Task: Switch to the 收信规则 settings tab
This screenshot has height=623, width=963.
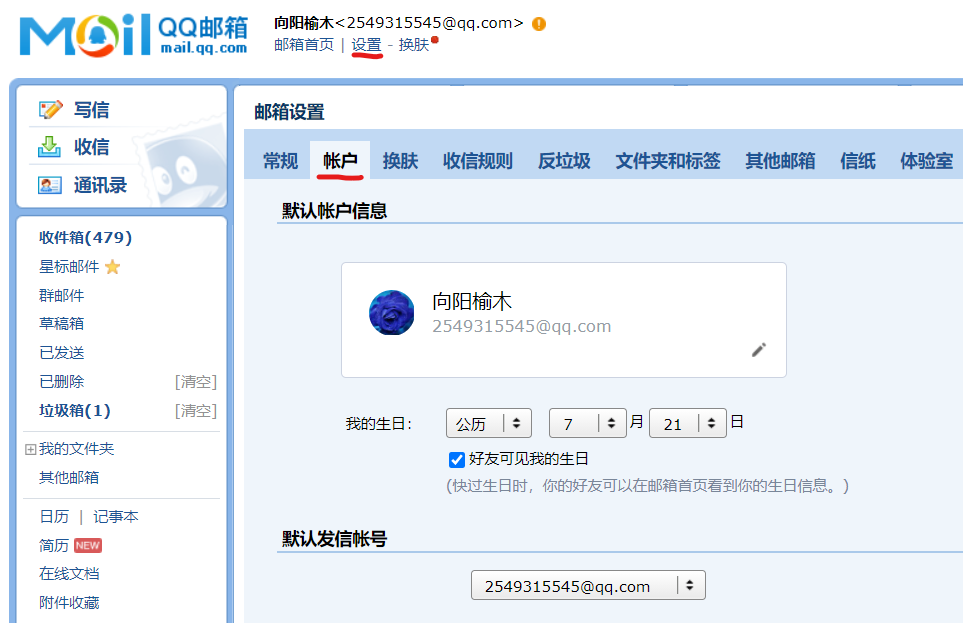Action: (478, 161)
